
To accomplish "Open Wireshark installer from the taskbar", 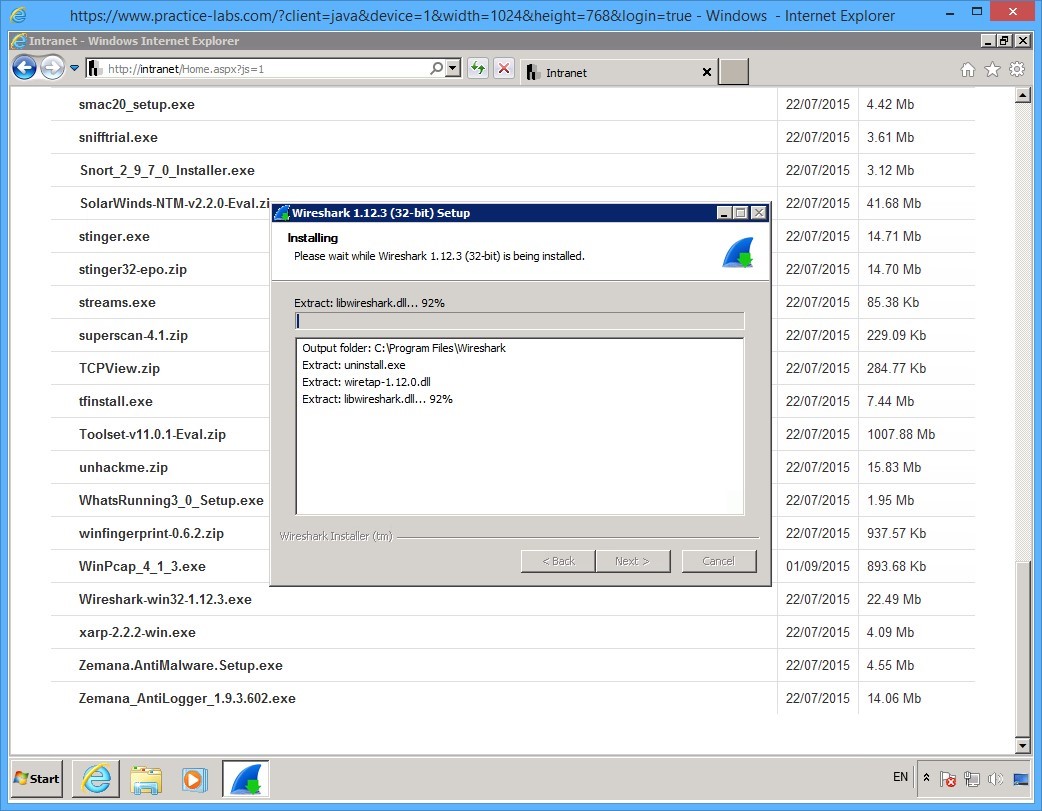I will pos(246,779).
